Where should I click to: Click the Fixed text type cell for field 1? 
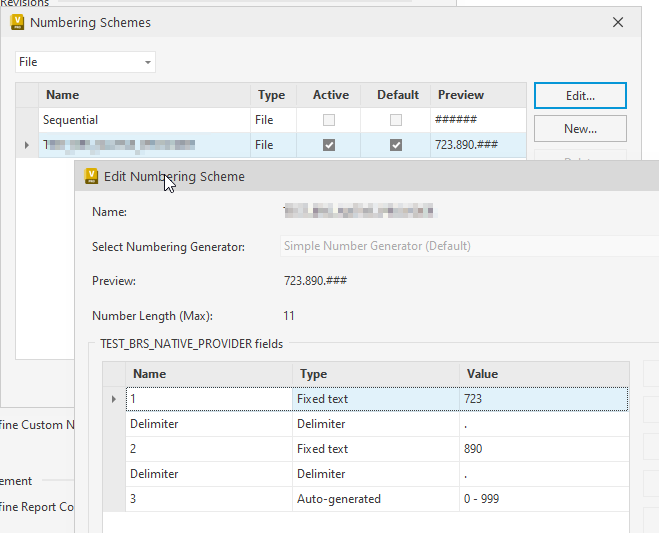376,399
